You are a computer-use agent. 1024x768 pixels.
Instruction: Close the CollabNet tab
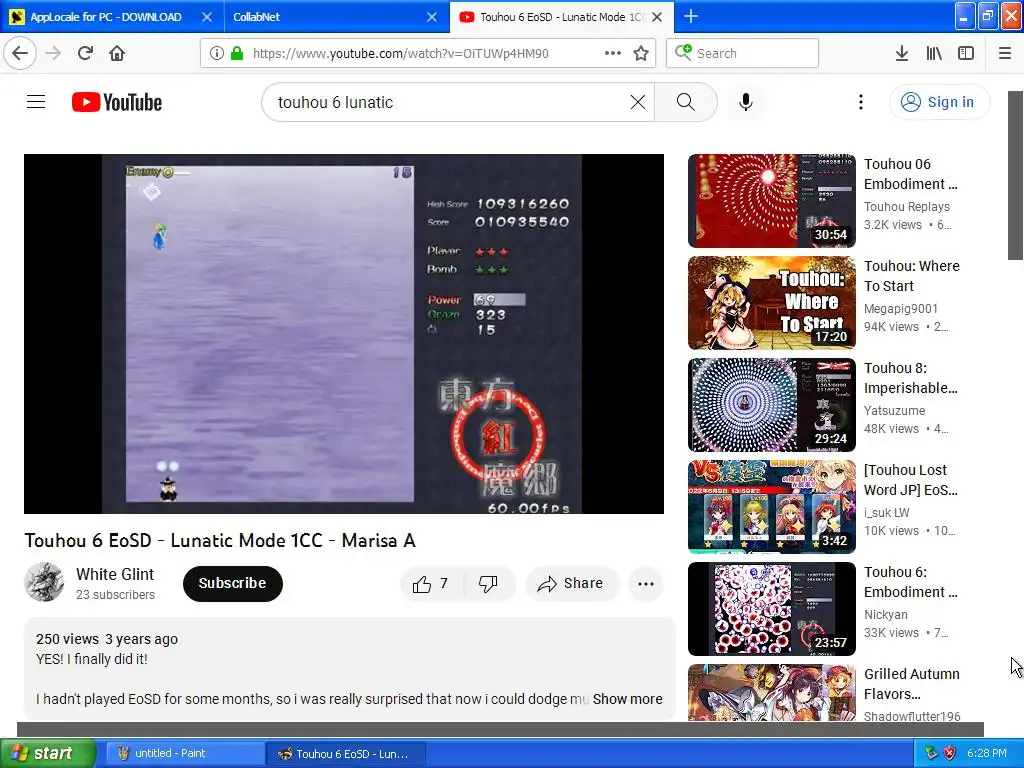432,17
